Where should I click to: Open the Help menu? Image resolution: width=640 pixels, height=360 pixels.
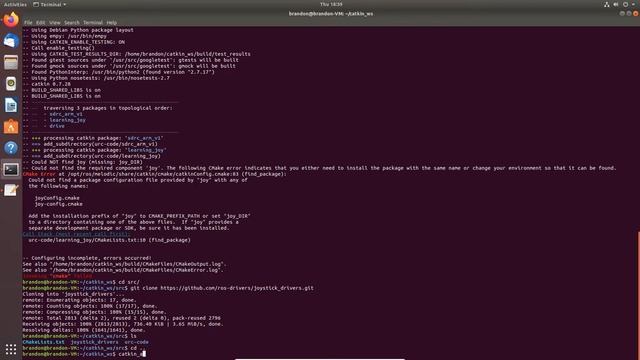pos(111,23)
